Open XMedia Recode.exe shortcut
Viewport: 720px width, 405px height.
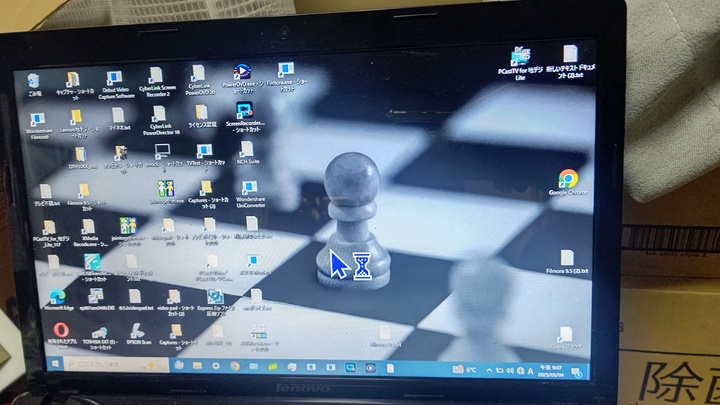tap(90, 232)
